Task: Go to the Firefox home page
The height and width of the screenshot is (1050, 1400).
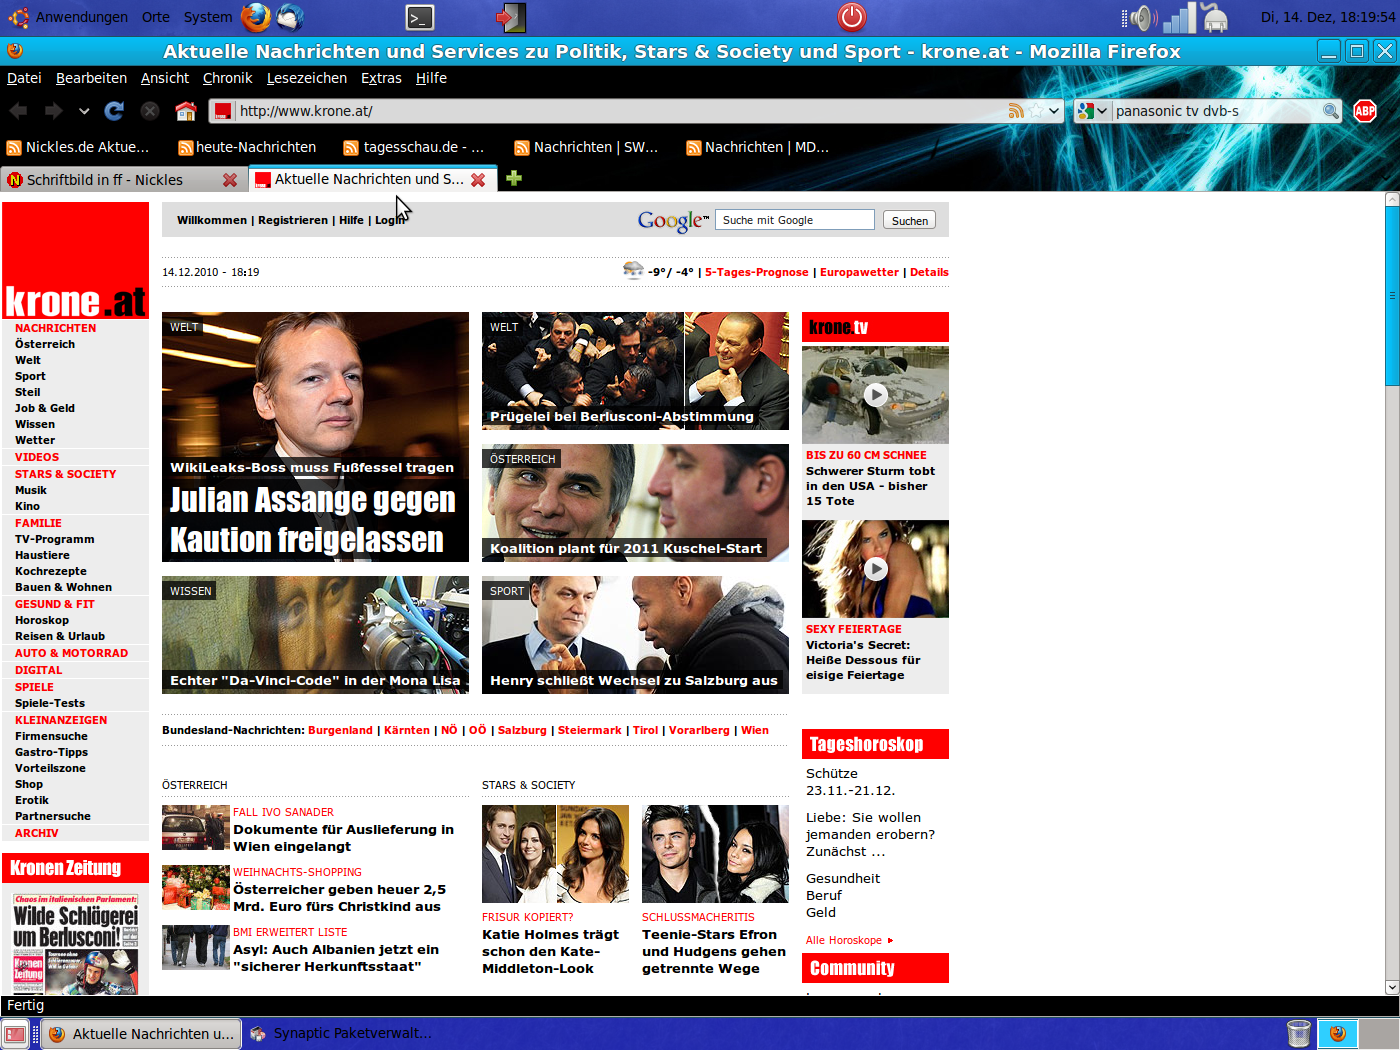Action: [186, 110]
